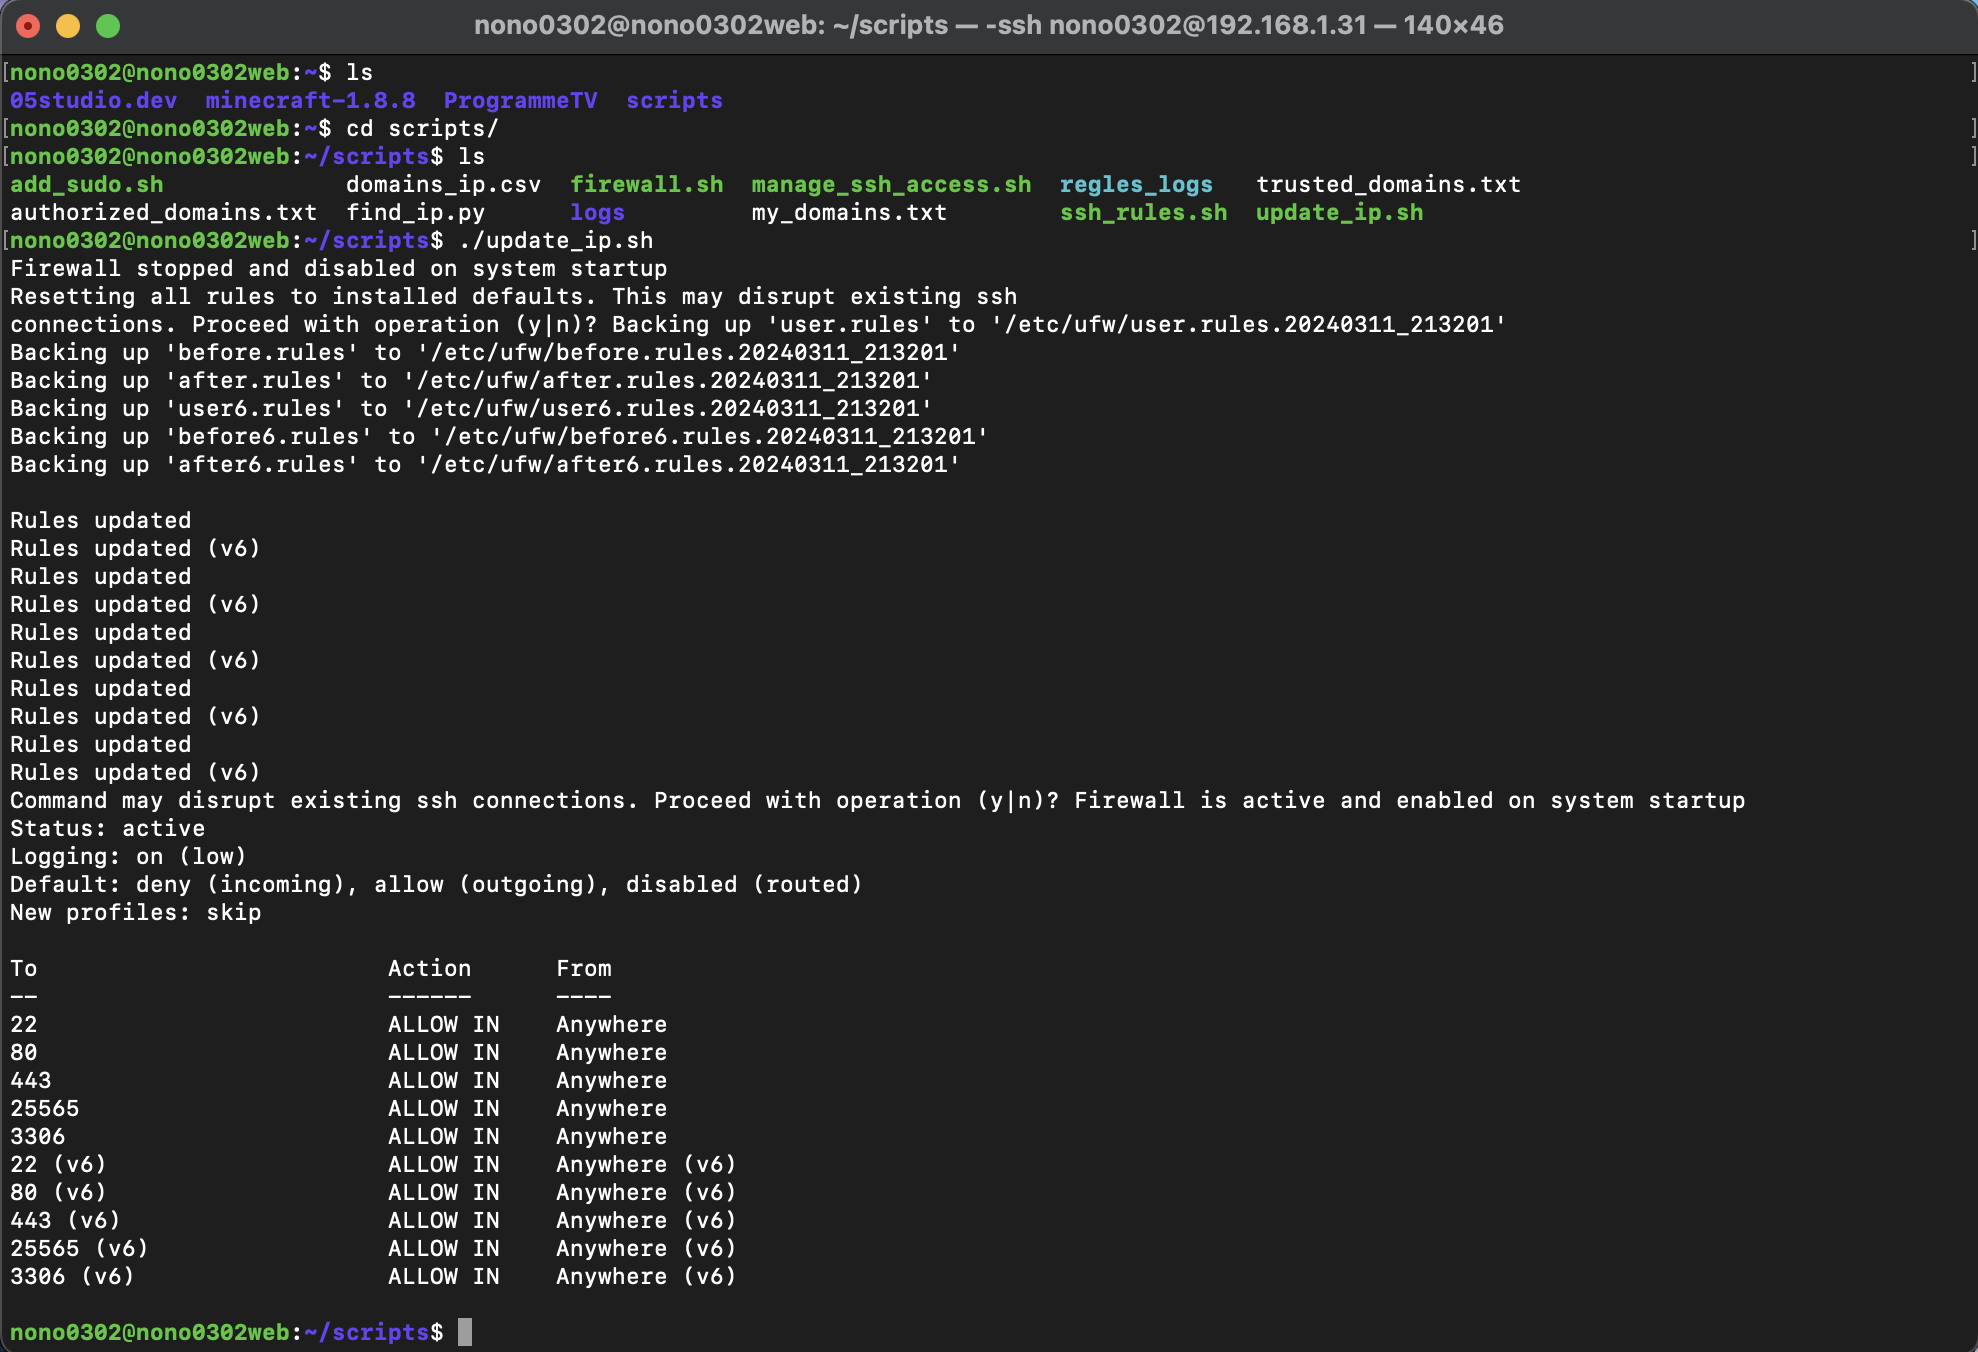This screenshot has width=1978, height=1352.
Task: Click the 'Action' column header
Action: tap(430, 968)
